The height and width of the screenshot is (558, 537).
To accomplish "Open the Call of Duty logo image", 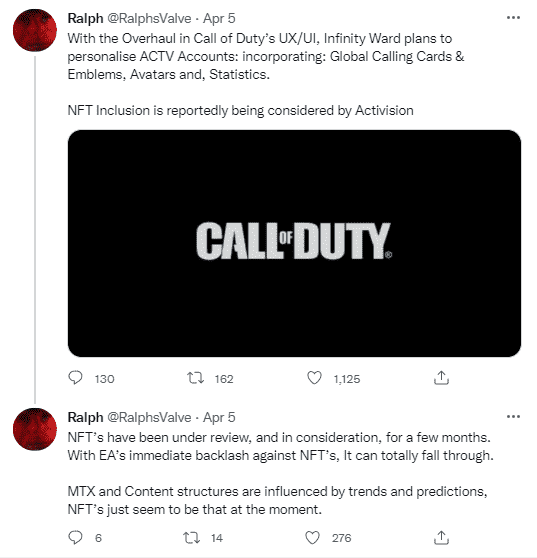I will click(x=294, y=243).
